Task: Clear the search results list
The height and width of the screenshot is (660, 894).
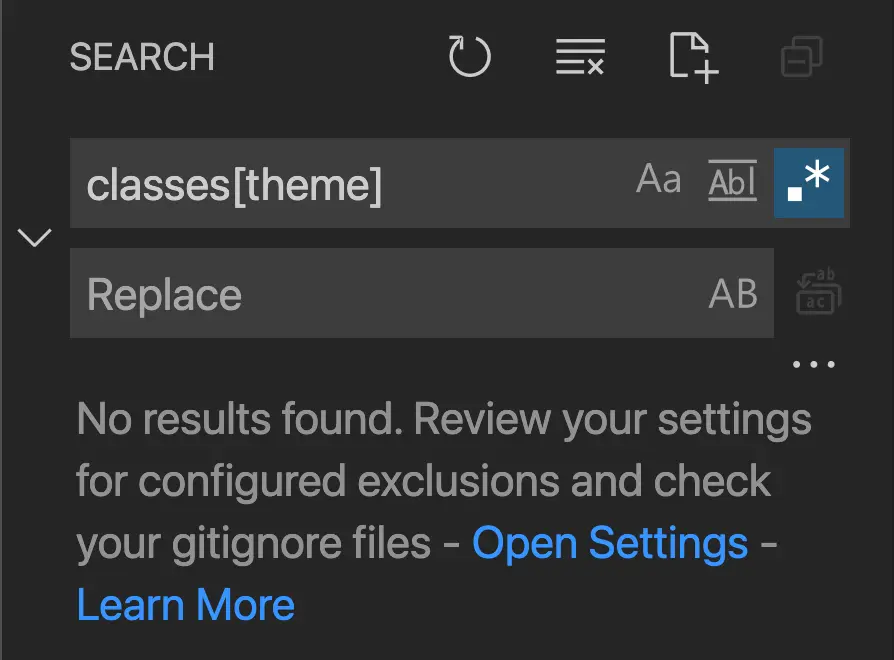Action: [580, 56]
